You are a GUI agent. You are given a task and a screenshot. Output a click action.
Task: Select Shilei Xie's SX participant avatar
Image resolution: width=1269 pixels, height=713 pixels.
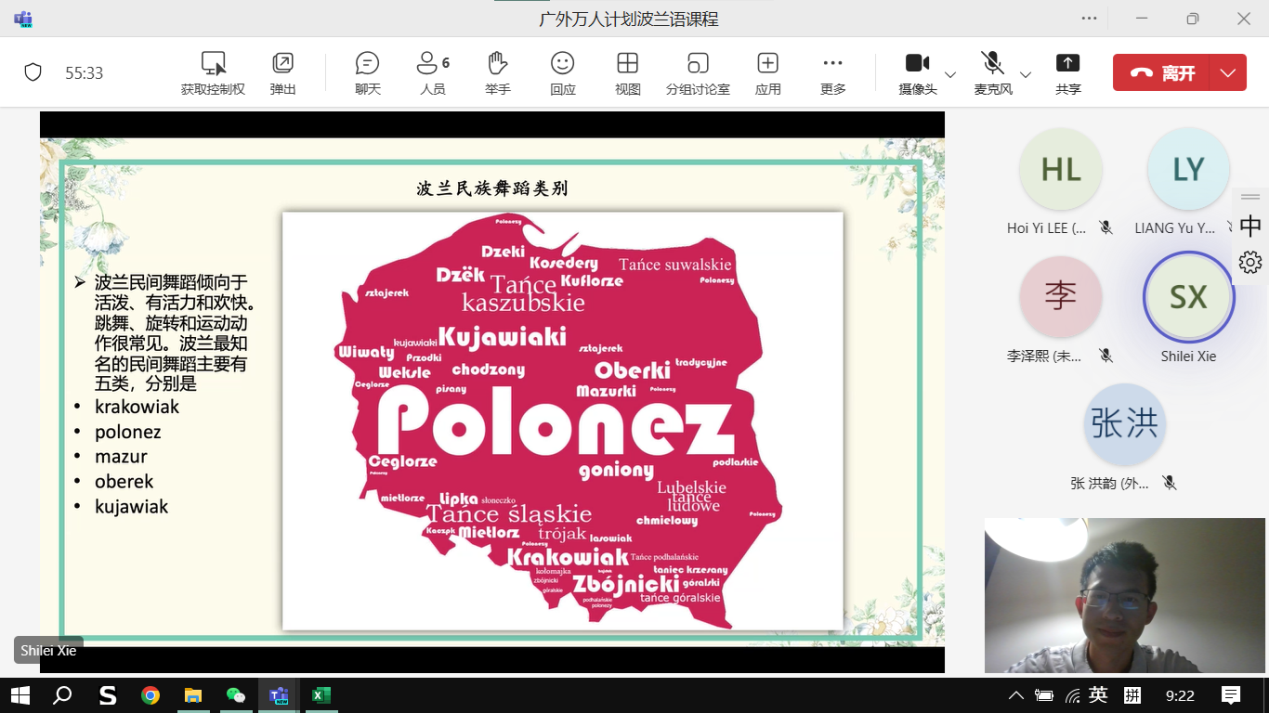[x=1188, y=297]
